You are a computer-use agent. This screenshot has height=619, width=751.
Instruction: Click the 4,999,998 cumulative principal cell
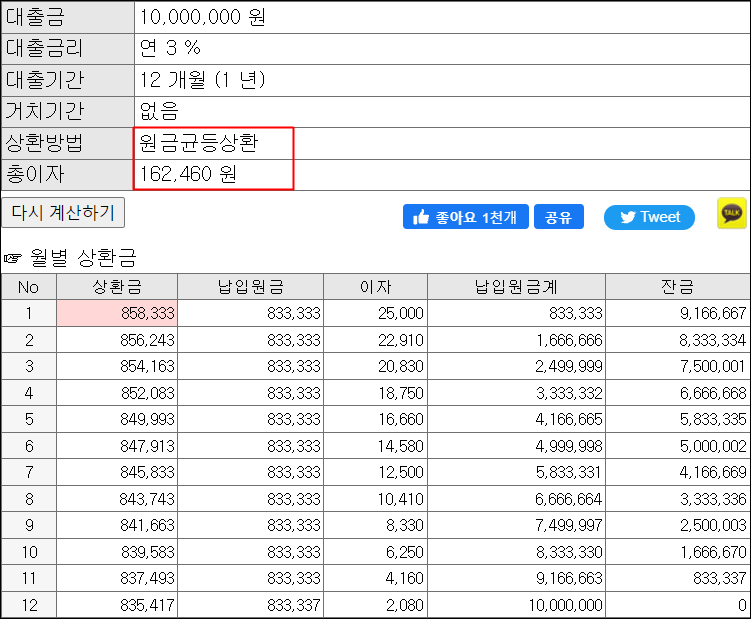coord(516,446)
